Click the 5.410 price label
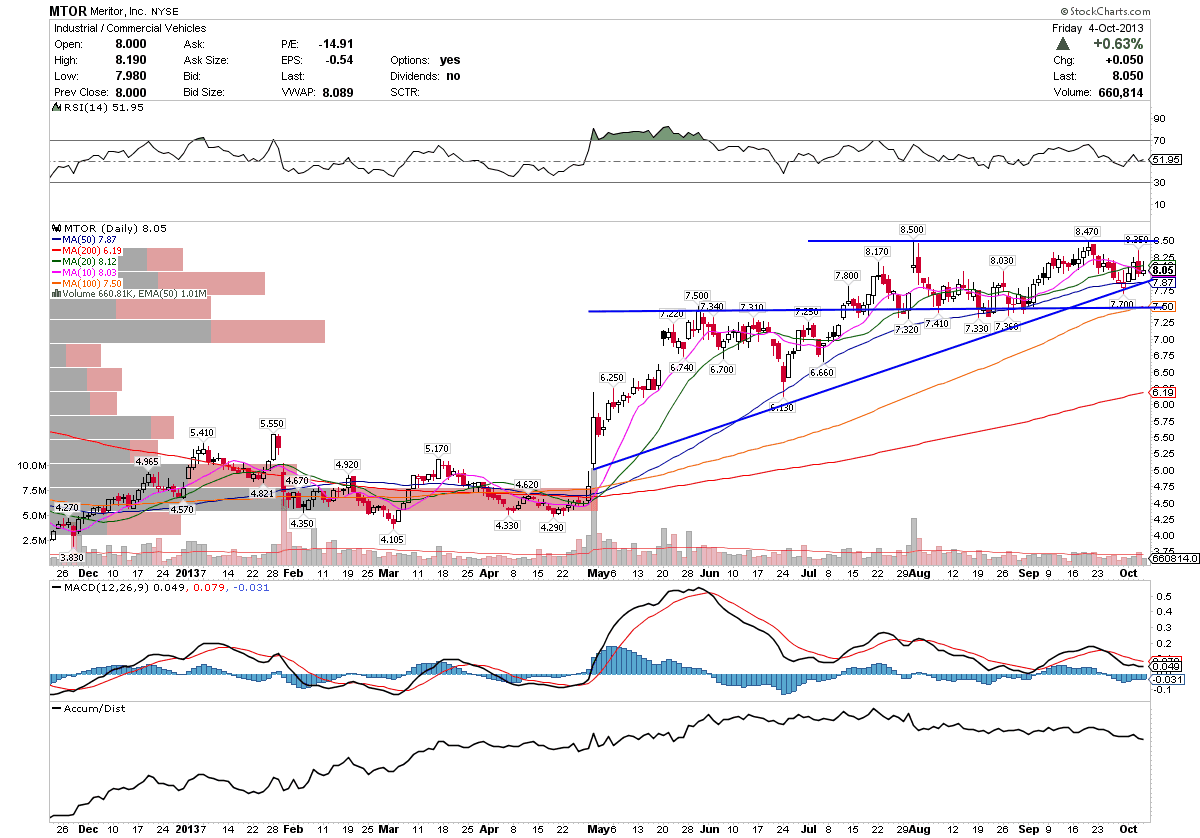This screenshot has height=838, width=1200. [204, 433]
